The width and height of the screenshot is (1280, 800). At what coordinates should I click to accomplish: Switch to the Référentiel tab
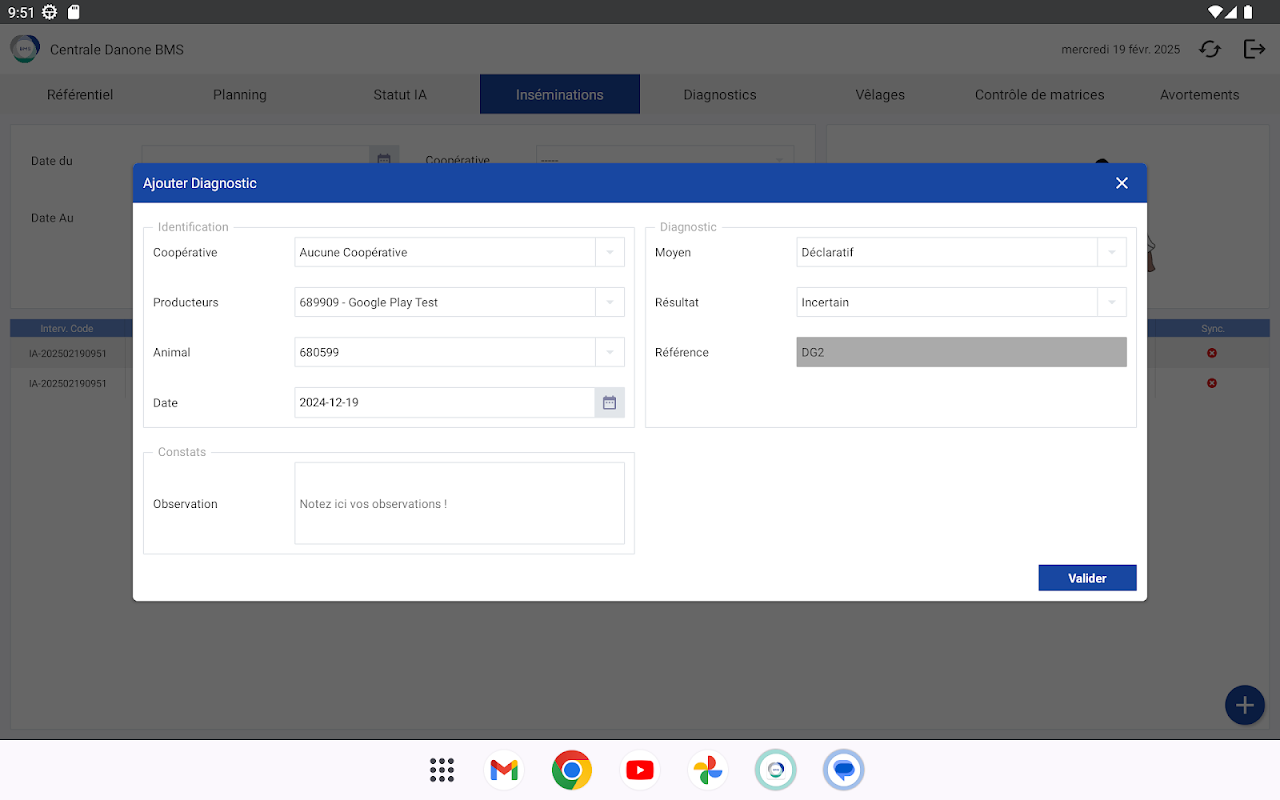pyautogui.click(x=80, y=95)
